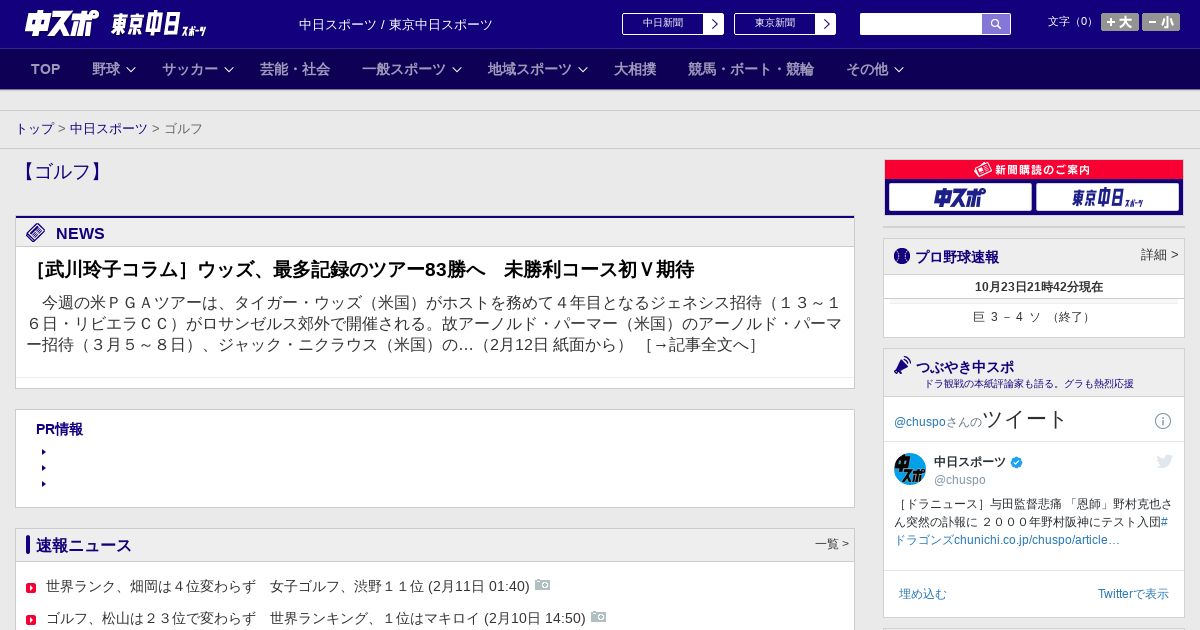Open the つぶやき中スポ heading link

(x=965, y=367)
